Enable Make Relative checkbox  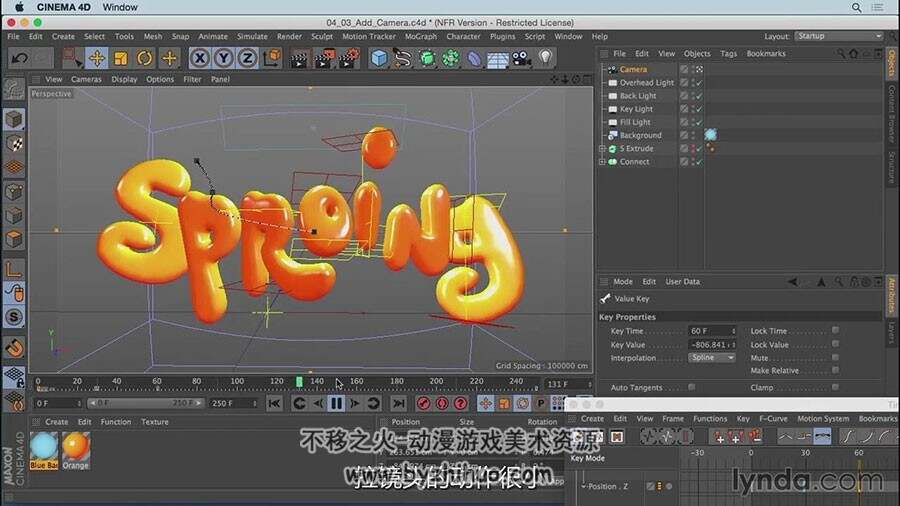(x=835, y=370)
